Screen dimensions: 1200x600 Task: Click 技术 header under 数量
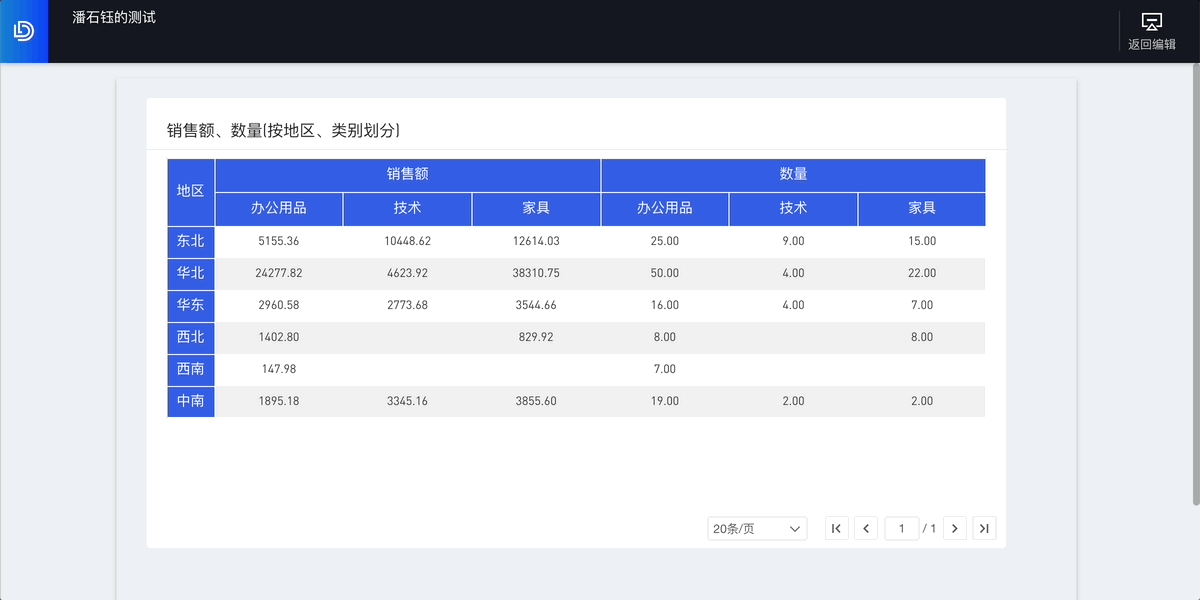[793, 208]
